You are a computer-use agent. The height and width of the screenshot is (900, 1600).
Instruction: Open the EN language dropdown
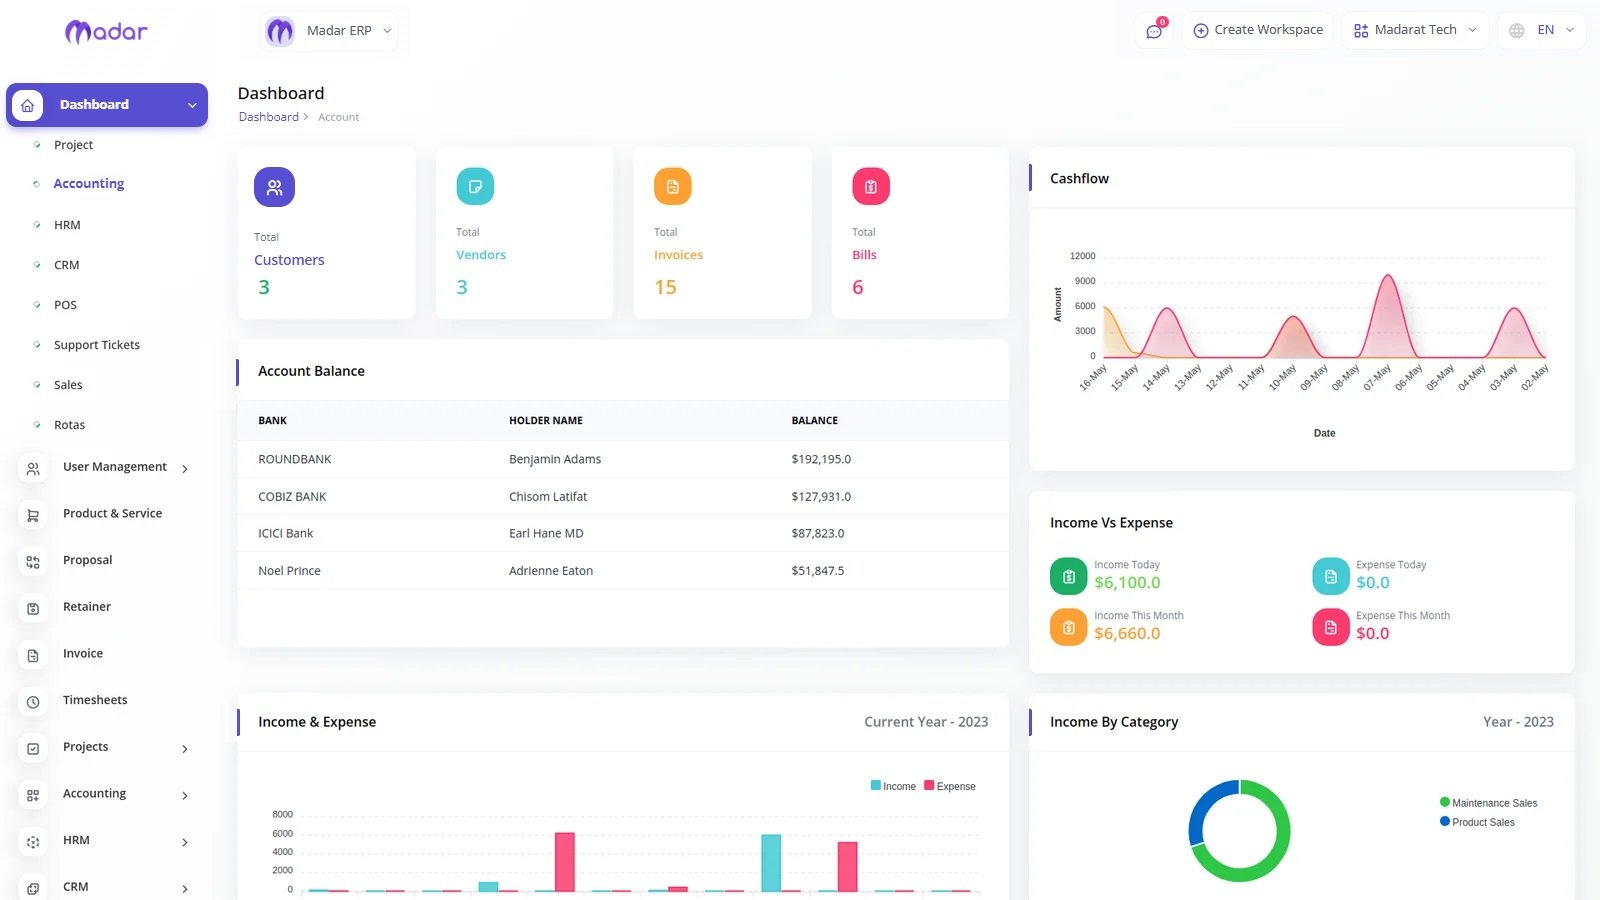pyautogui.click(x=1541, y=31)
